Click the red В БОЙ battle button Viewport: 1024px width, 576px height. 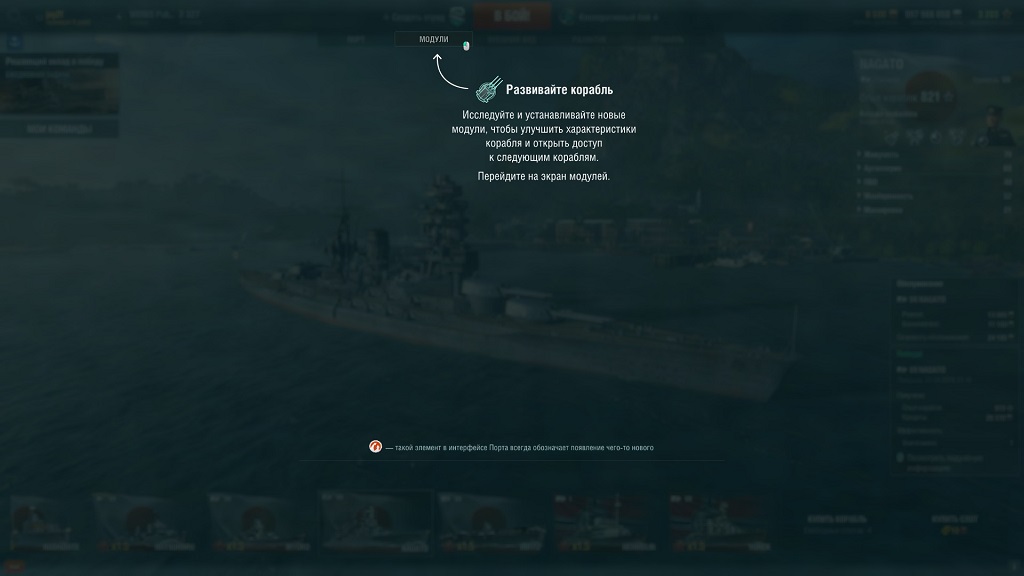(512, 16)
